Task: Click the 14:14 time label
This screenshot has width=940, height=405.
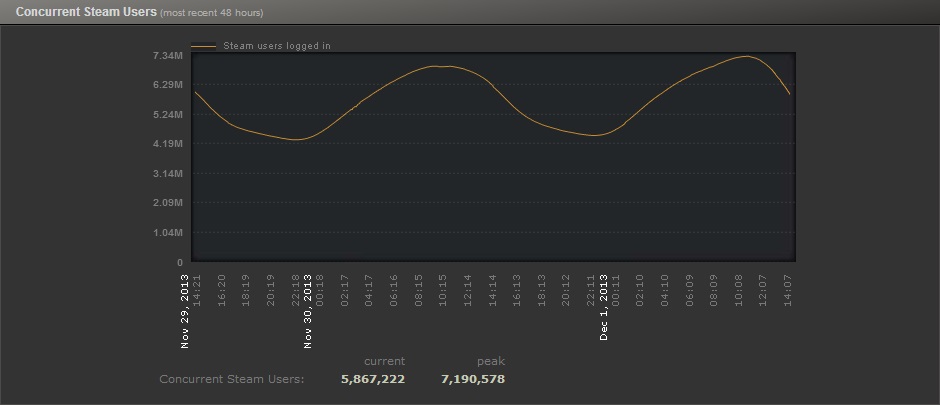Action: tap(493, 291)
